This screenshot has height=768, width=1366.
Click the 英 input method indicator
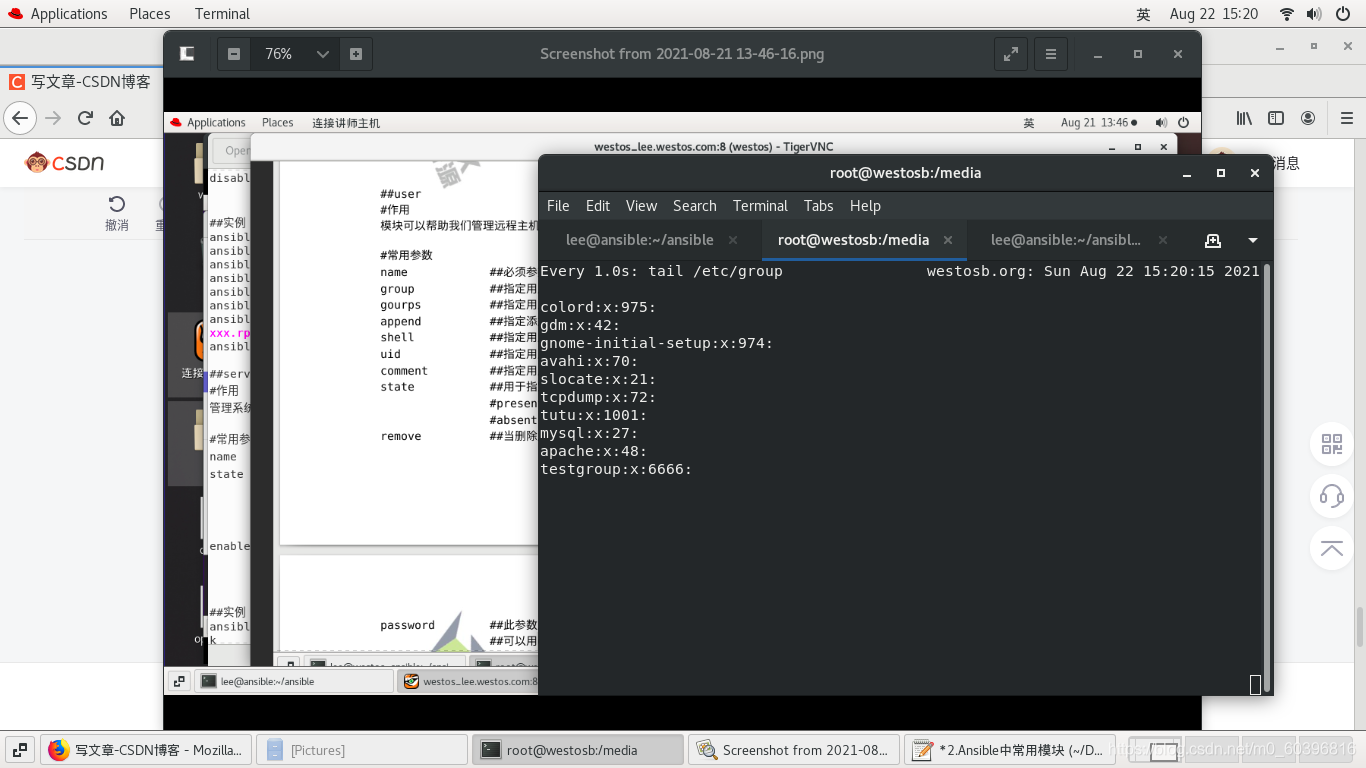coord(1143,14)
